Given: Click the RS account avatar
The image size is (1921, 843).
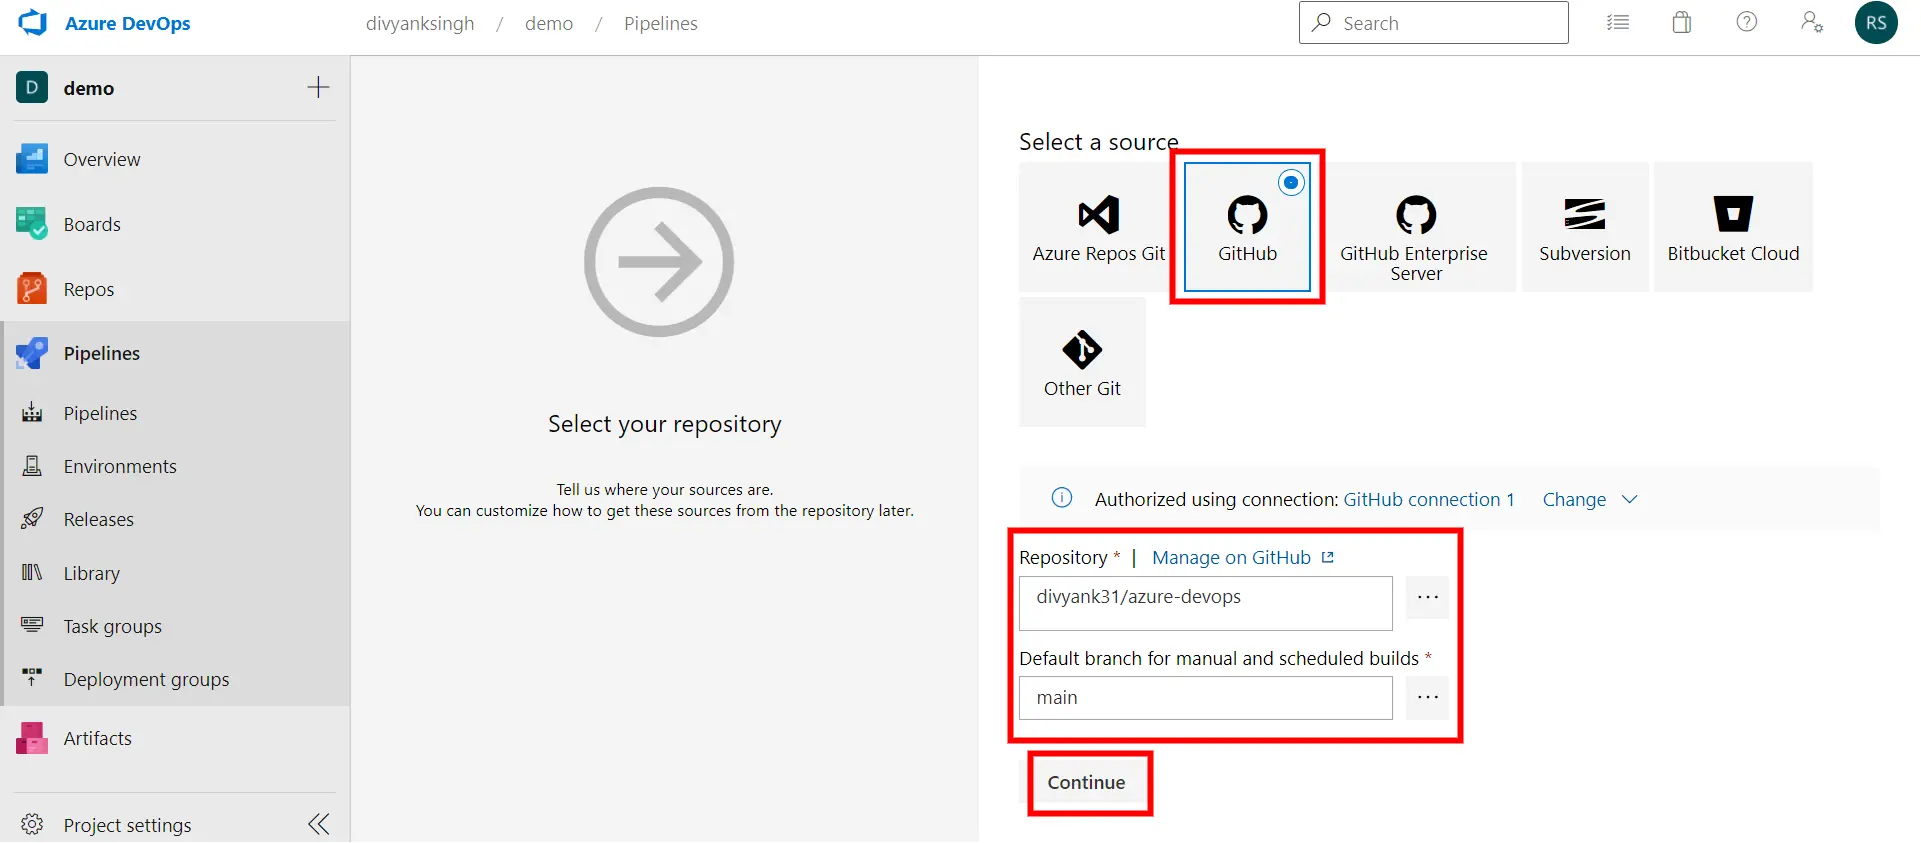Looking at the screenshot, I should tap(1875, 23).
